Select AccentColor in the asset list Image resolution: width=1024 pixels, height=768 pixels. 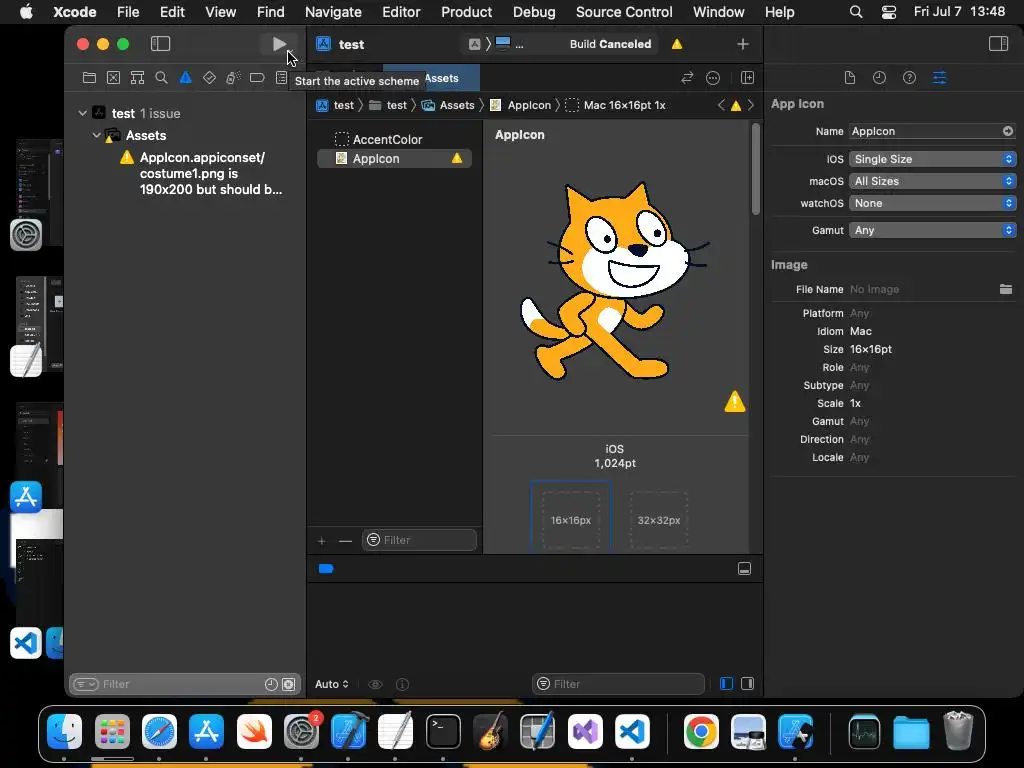pyautogui.click(x=388, y=139)
